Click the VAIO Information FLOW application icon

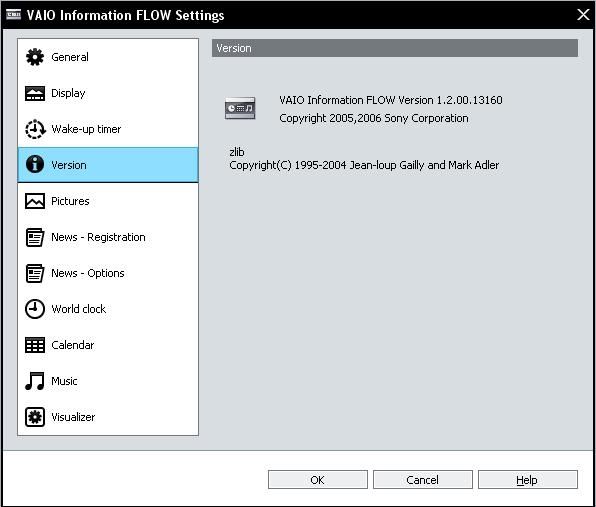point(240,108)
